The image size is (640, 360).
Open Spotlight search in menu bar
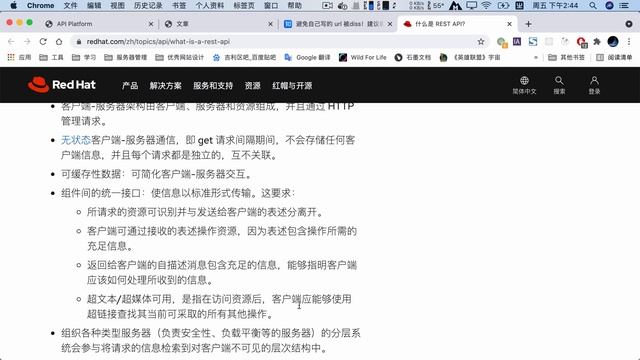593,5
